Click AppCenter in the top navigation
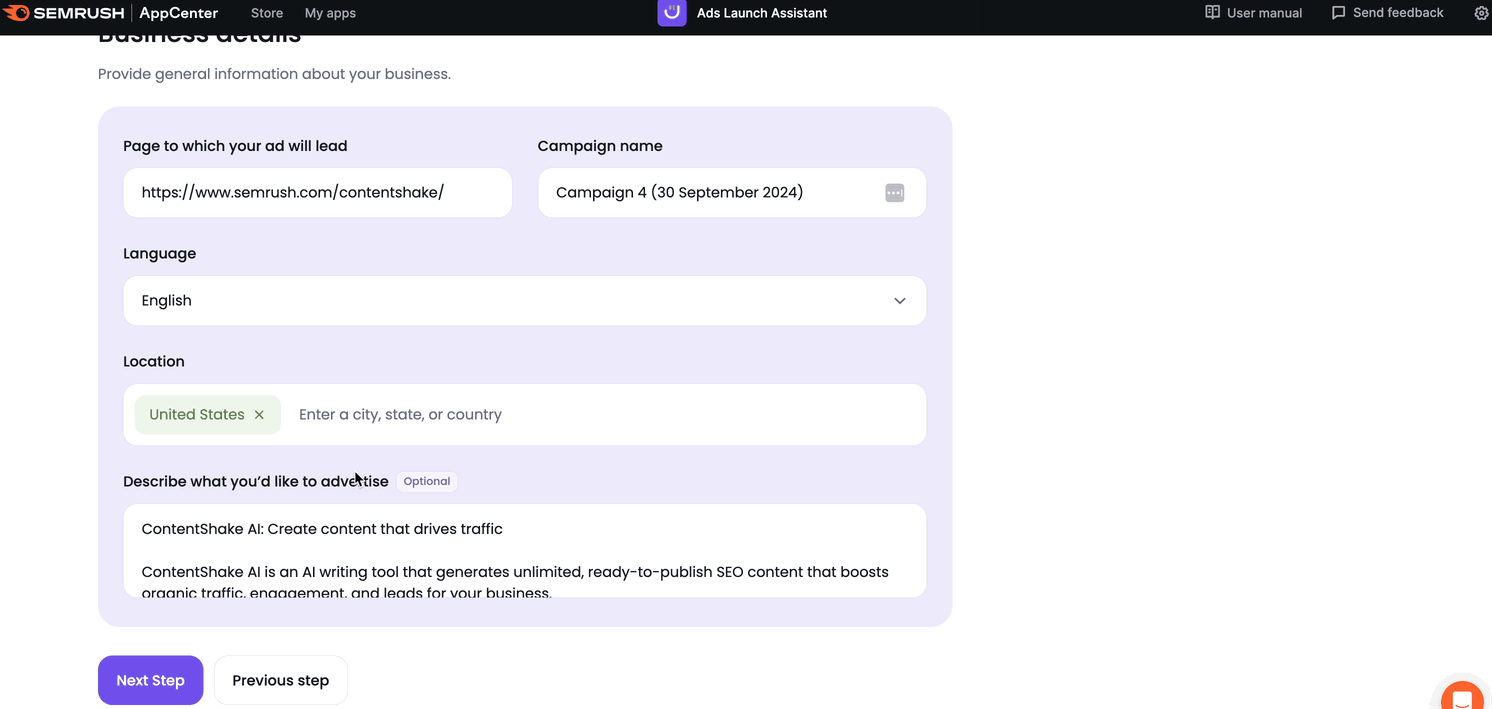The width and height of the screenshot is (1492, 709). 178,13
